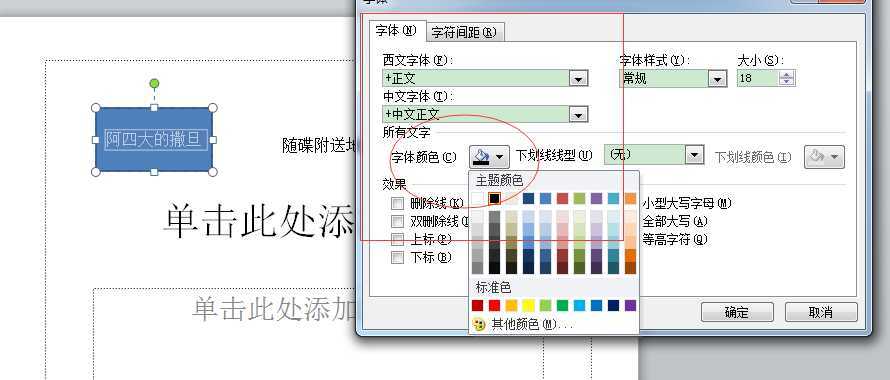Choose light blue from the 标准色 row
Viewport: 890px width, 380px height.
(580, 306)
